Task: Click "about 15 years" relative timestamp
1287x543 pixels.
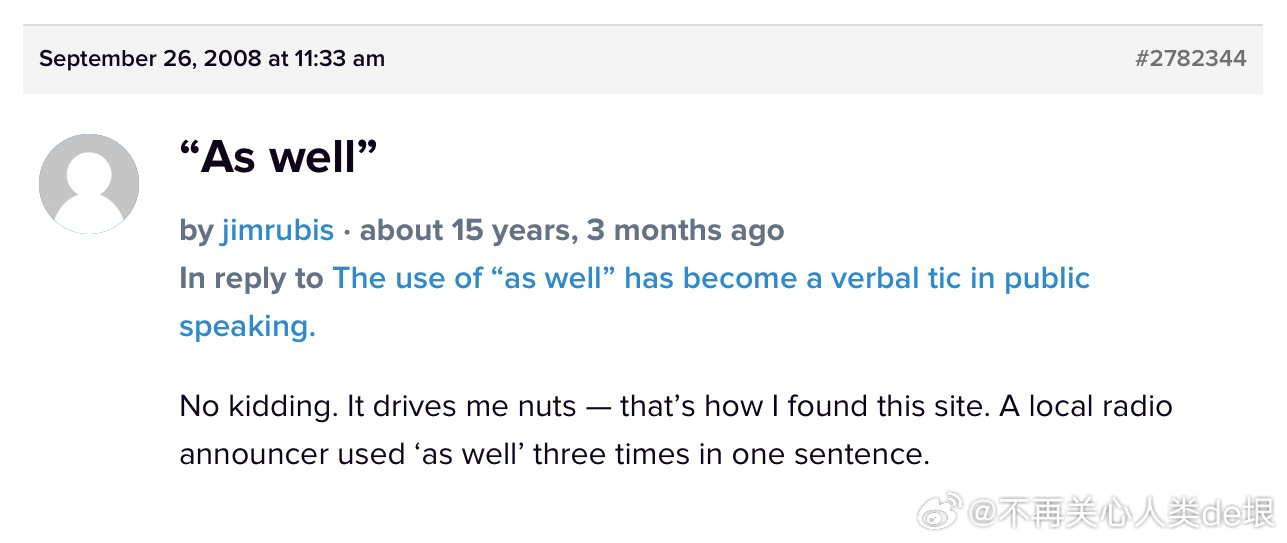Action: point(465,230)
